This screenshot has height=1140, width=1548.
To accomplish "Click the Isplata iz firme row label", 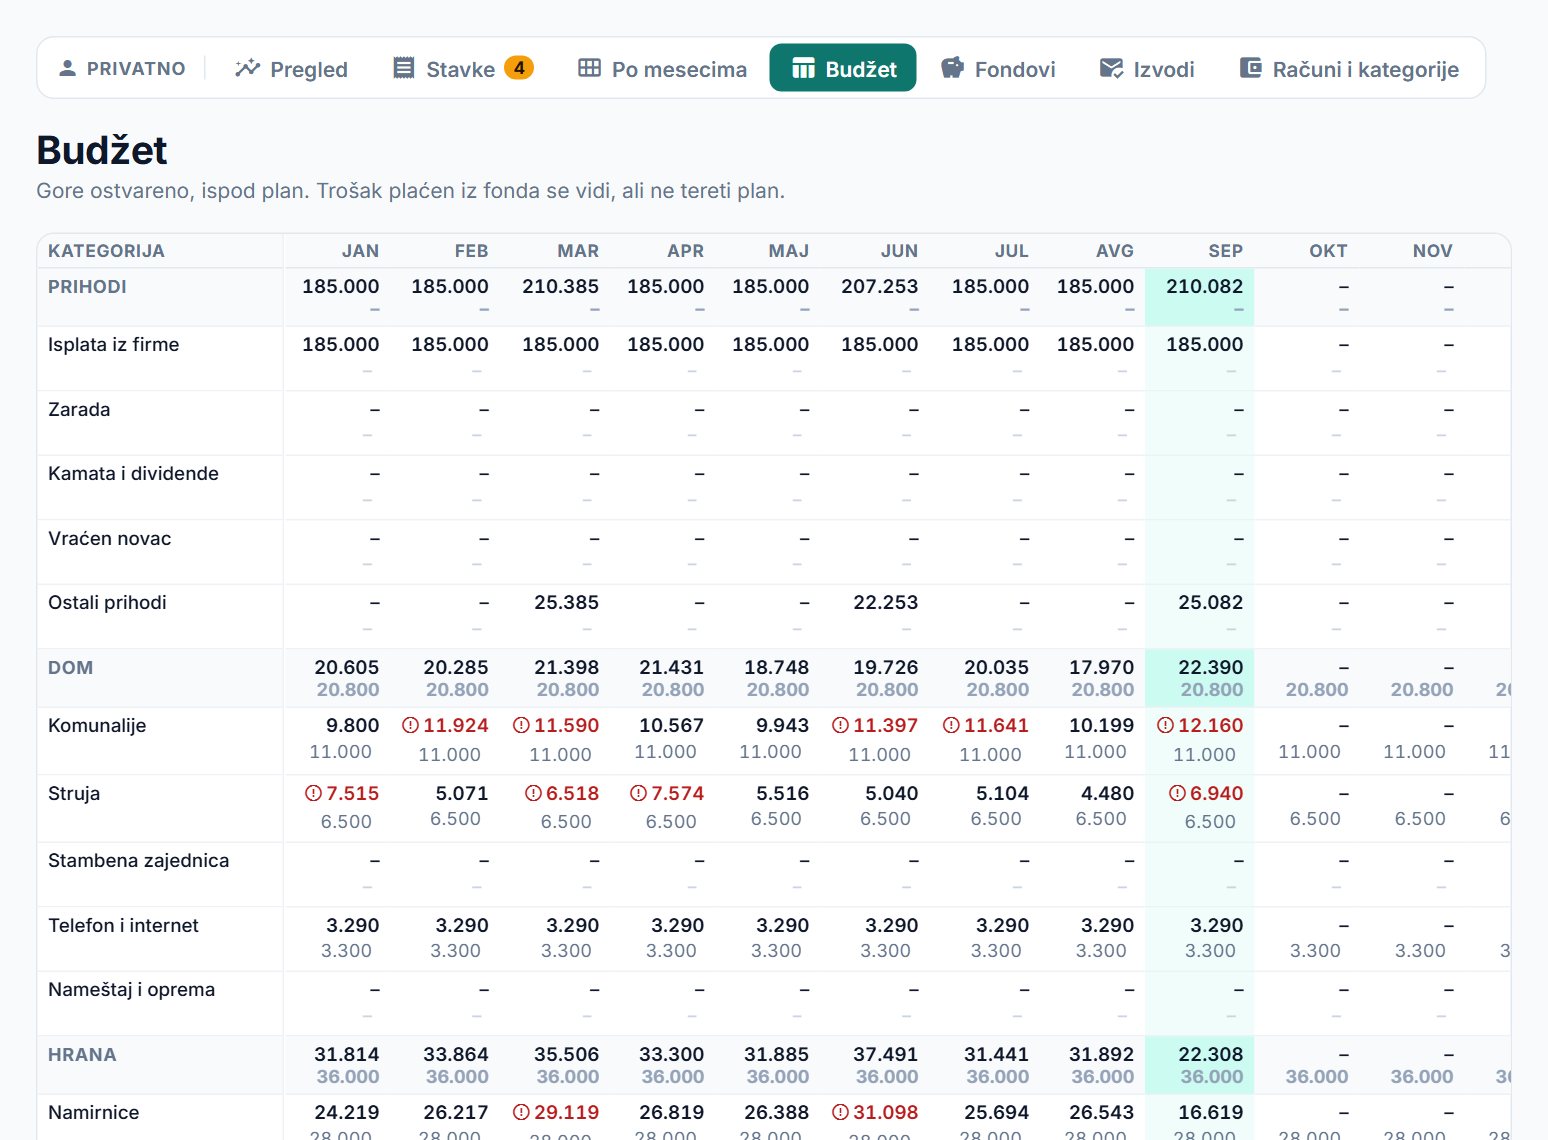I will click(x=114, y=345).
